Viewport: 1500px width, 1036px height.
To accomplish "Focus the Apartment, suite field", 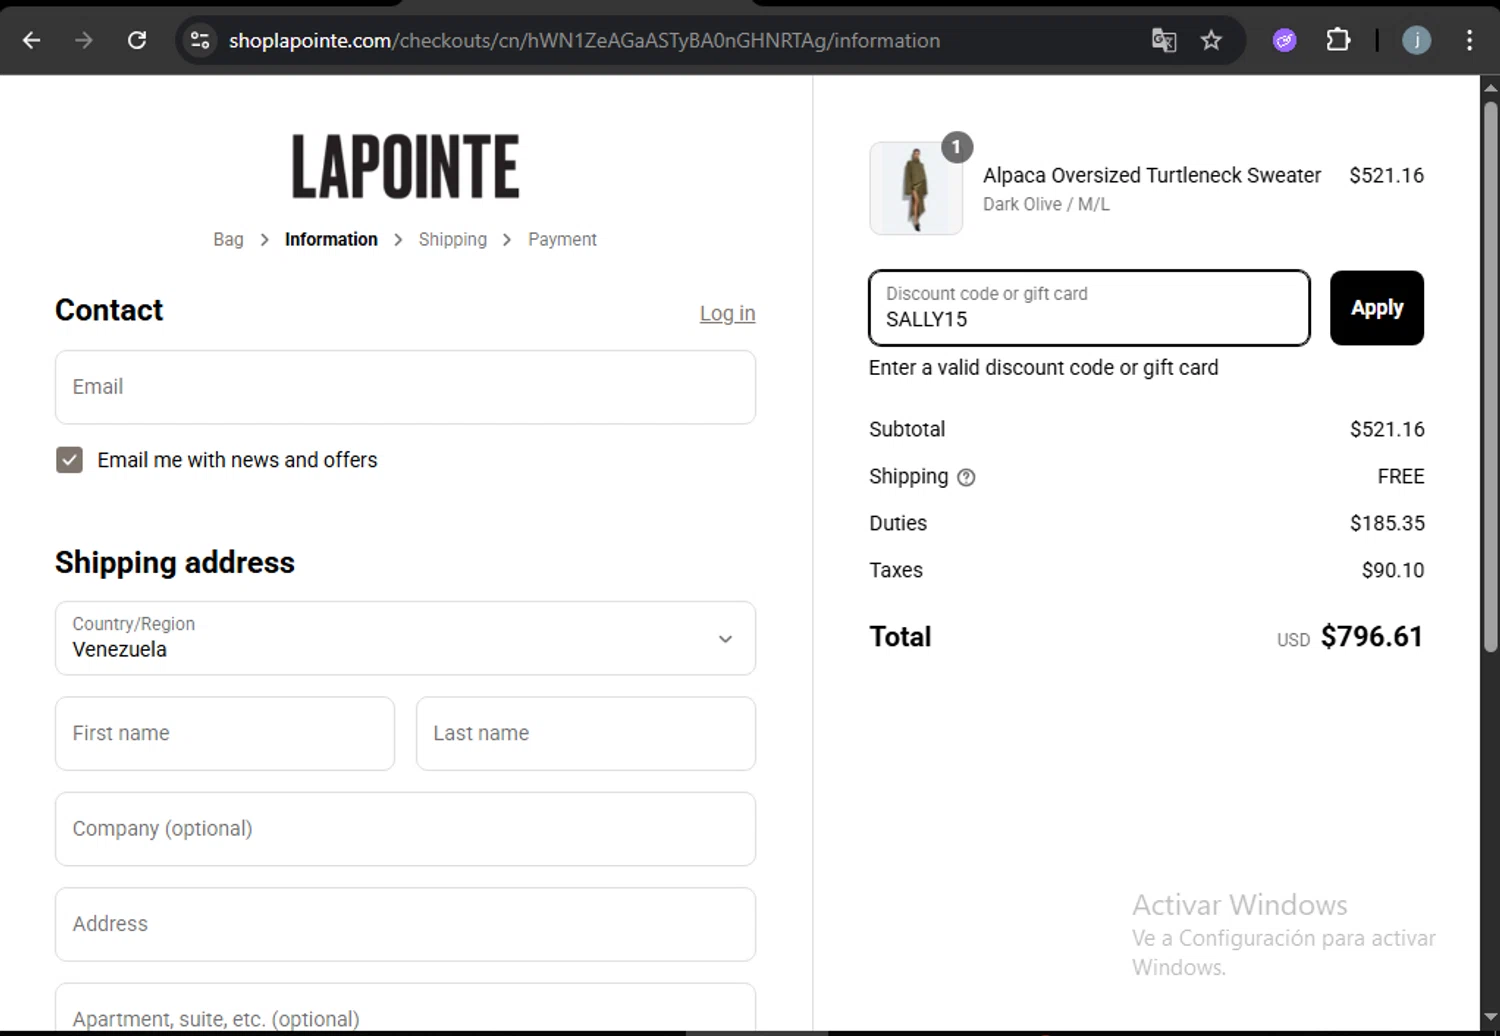I will click(x=405, y=1008).
